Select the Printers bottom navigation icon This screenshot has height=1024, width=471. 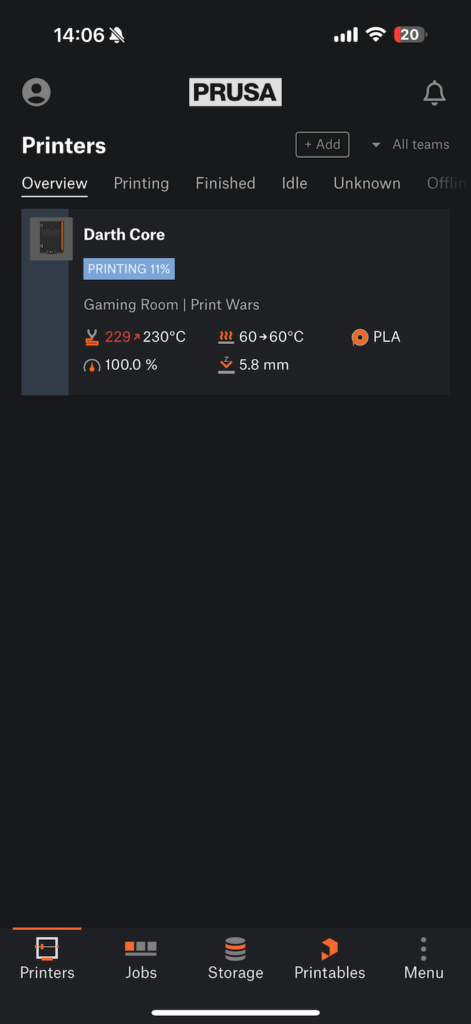[47, 948]
